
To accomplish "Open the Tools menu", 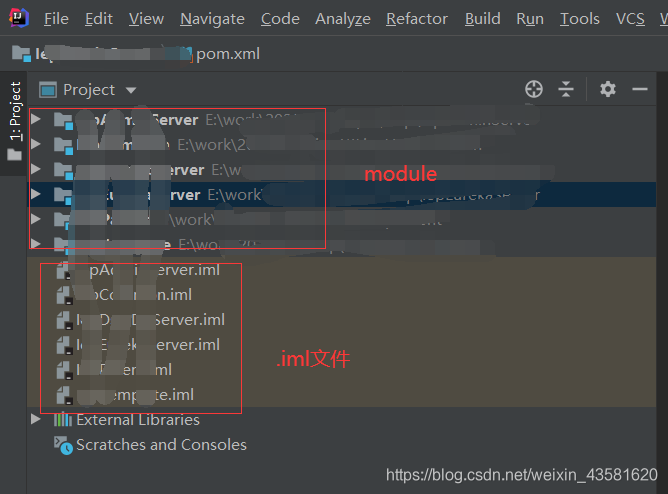I will tap(579, 19).
